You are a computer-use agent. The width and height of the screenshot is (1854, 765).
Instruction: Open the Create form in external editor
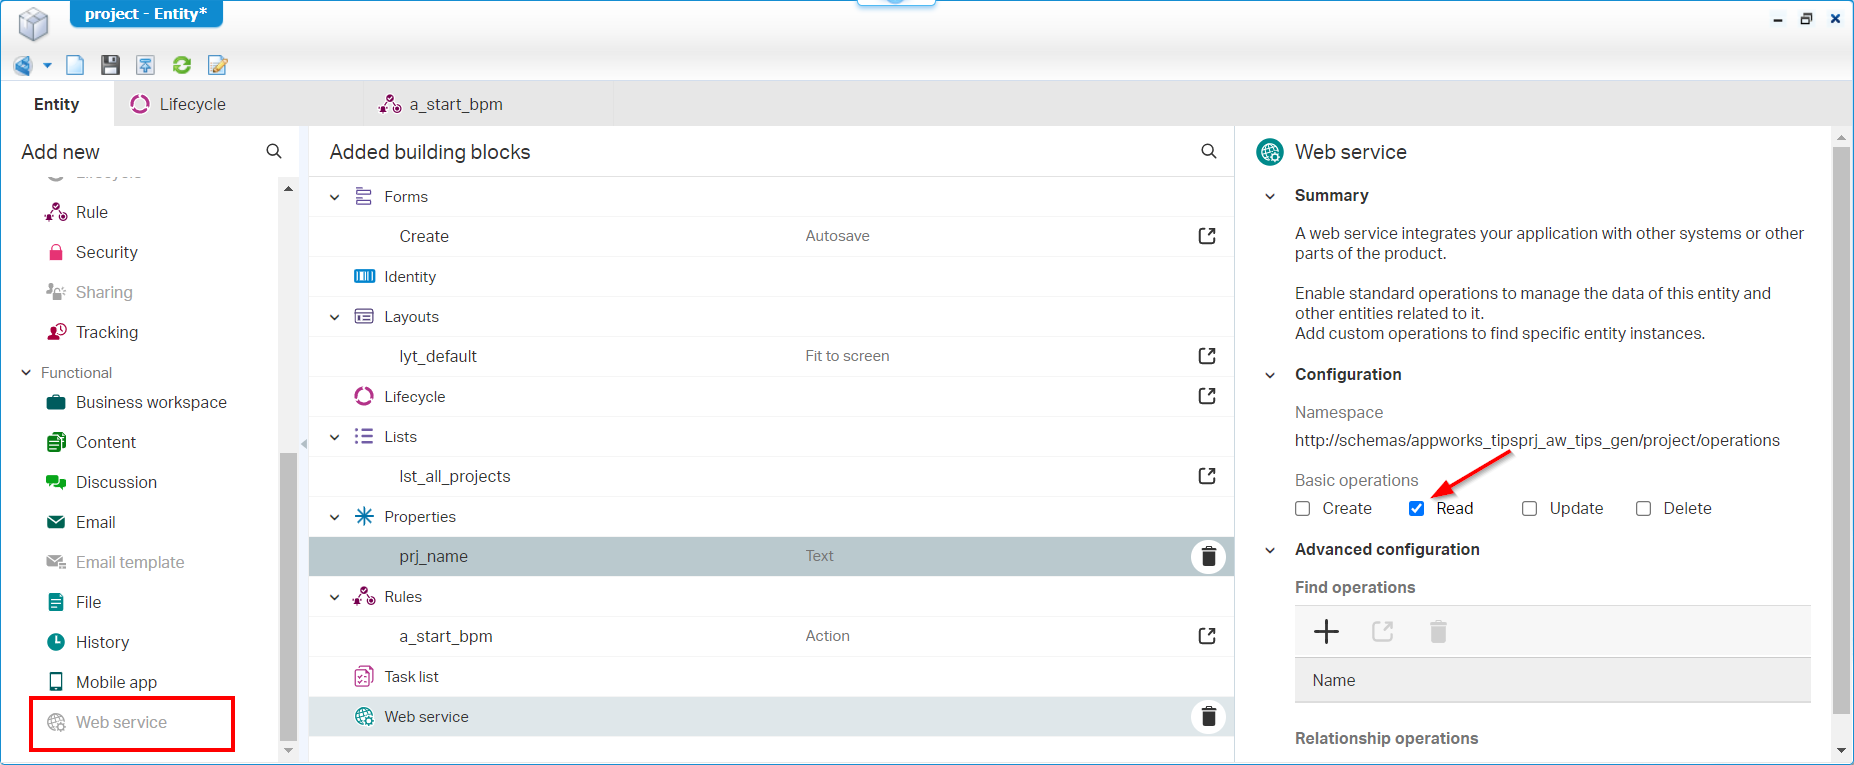point(1207,236)
